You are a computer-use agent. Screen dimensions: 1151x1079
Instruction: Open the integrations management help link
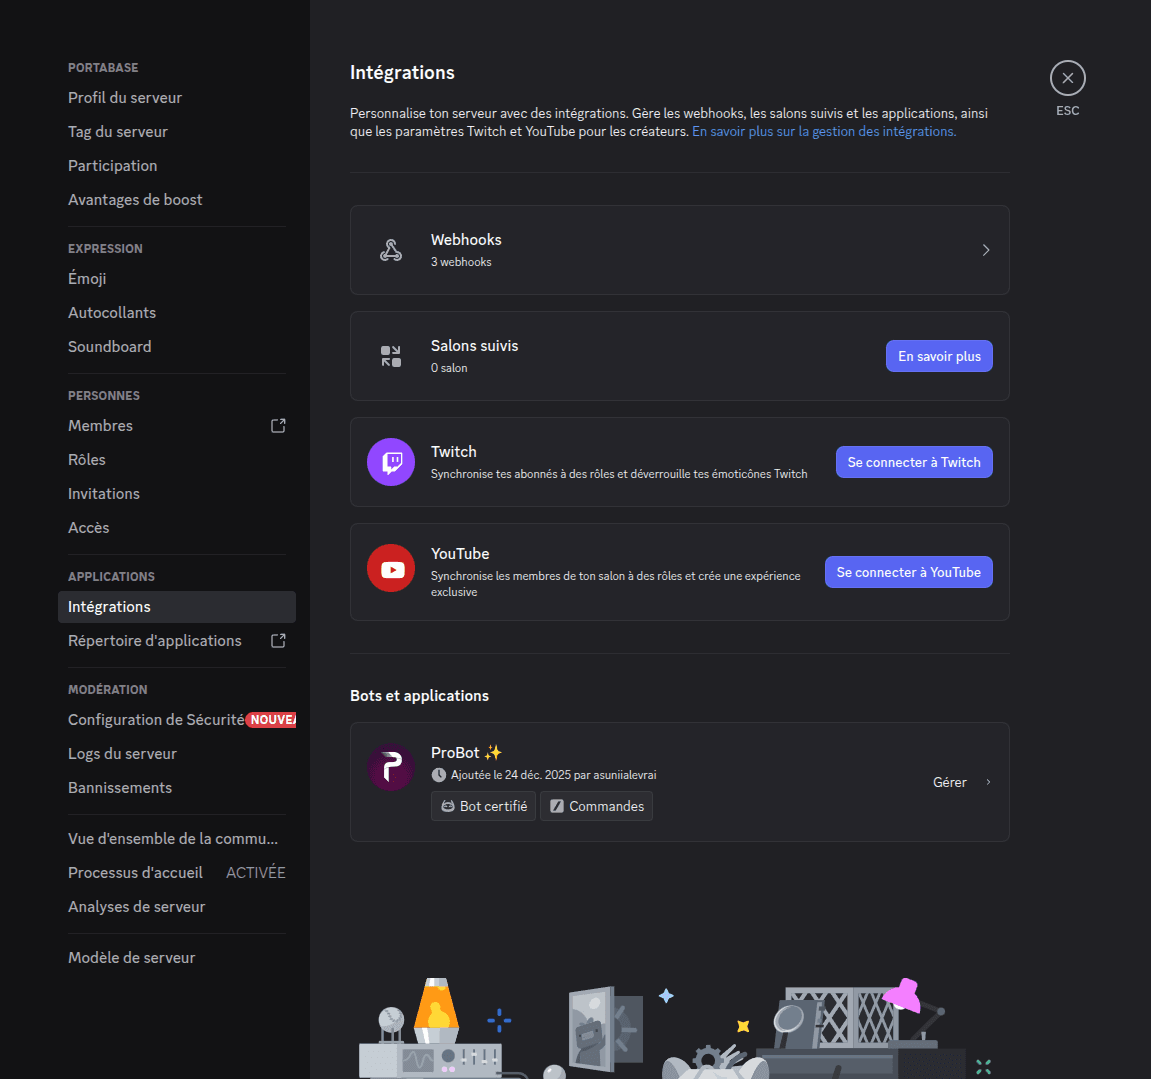pos(822,131)
